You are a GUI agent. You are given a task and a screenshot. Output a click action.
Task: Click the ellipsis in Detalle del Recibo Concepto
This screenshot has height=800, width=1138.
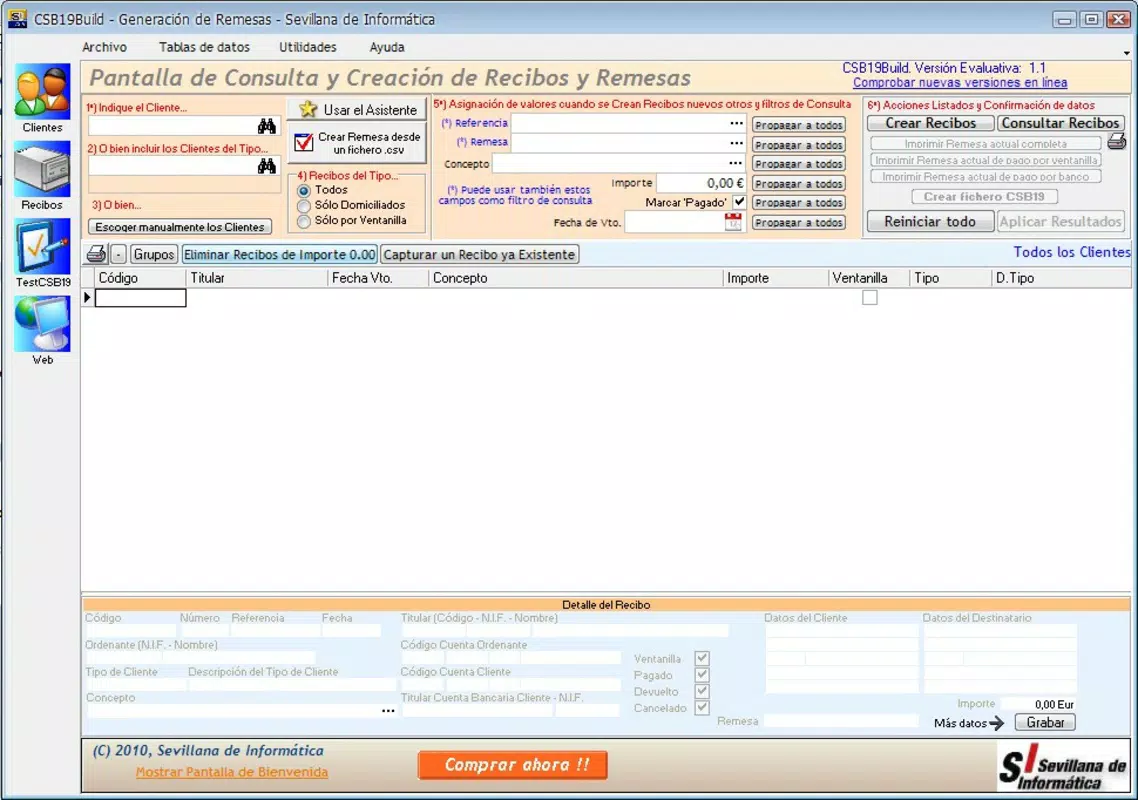click(x=388, y=711)
